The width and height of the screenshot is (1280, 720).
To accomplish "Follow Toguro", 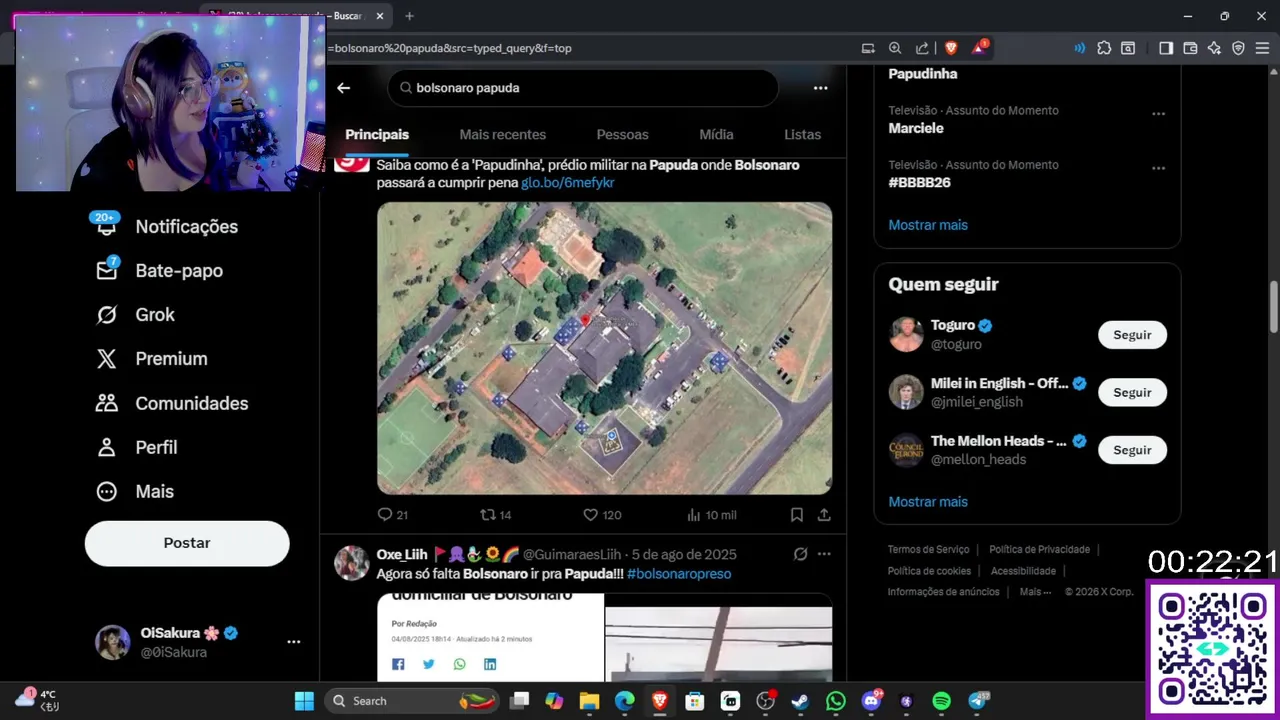I will (1132, 335).
